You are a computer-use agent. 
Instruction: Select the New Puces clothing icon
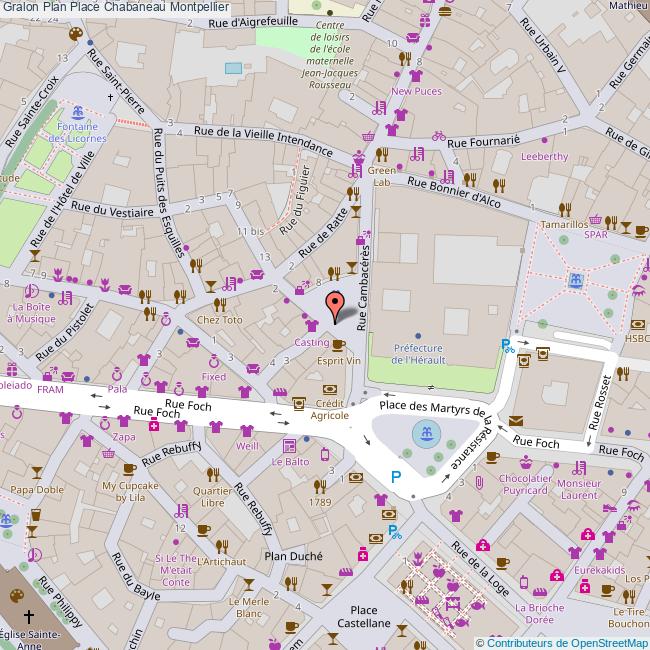pyautogui.click(x=417, y=74)
